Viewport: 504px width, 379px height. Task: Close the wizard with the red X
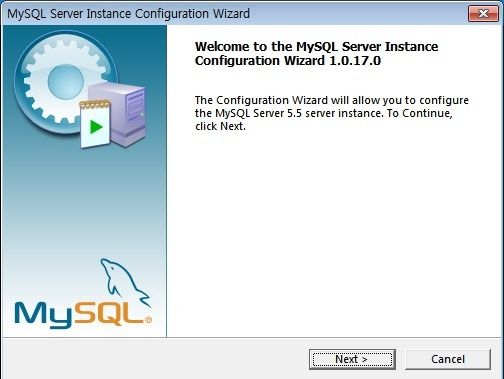tap(483, 13)
